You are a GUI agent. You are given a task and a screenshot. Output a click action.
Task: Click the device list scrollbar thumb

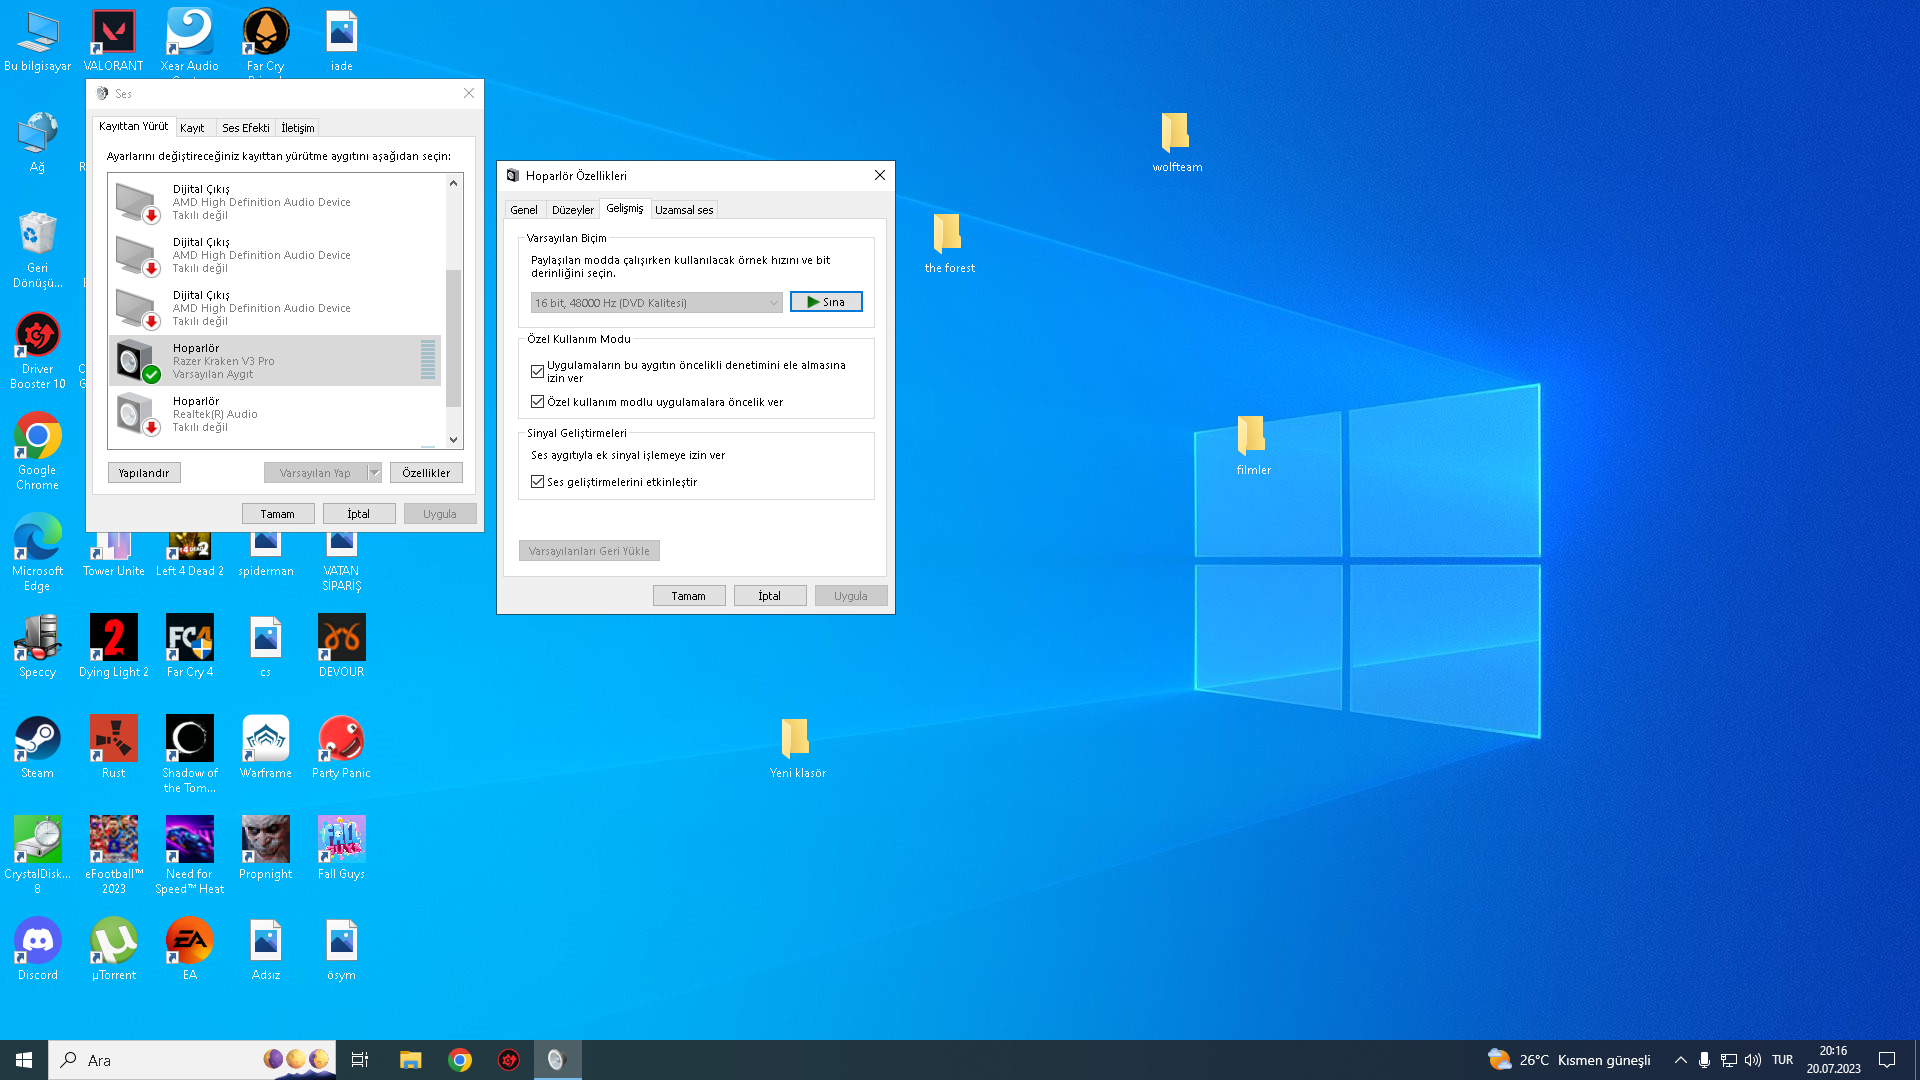click(x=454, y=338)
